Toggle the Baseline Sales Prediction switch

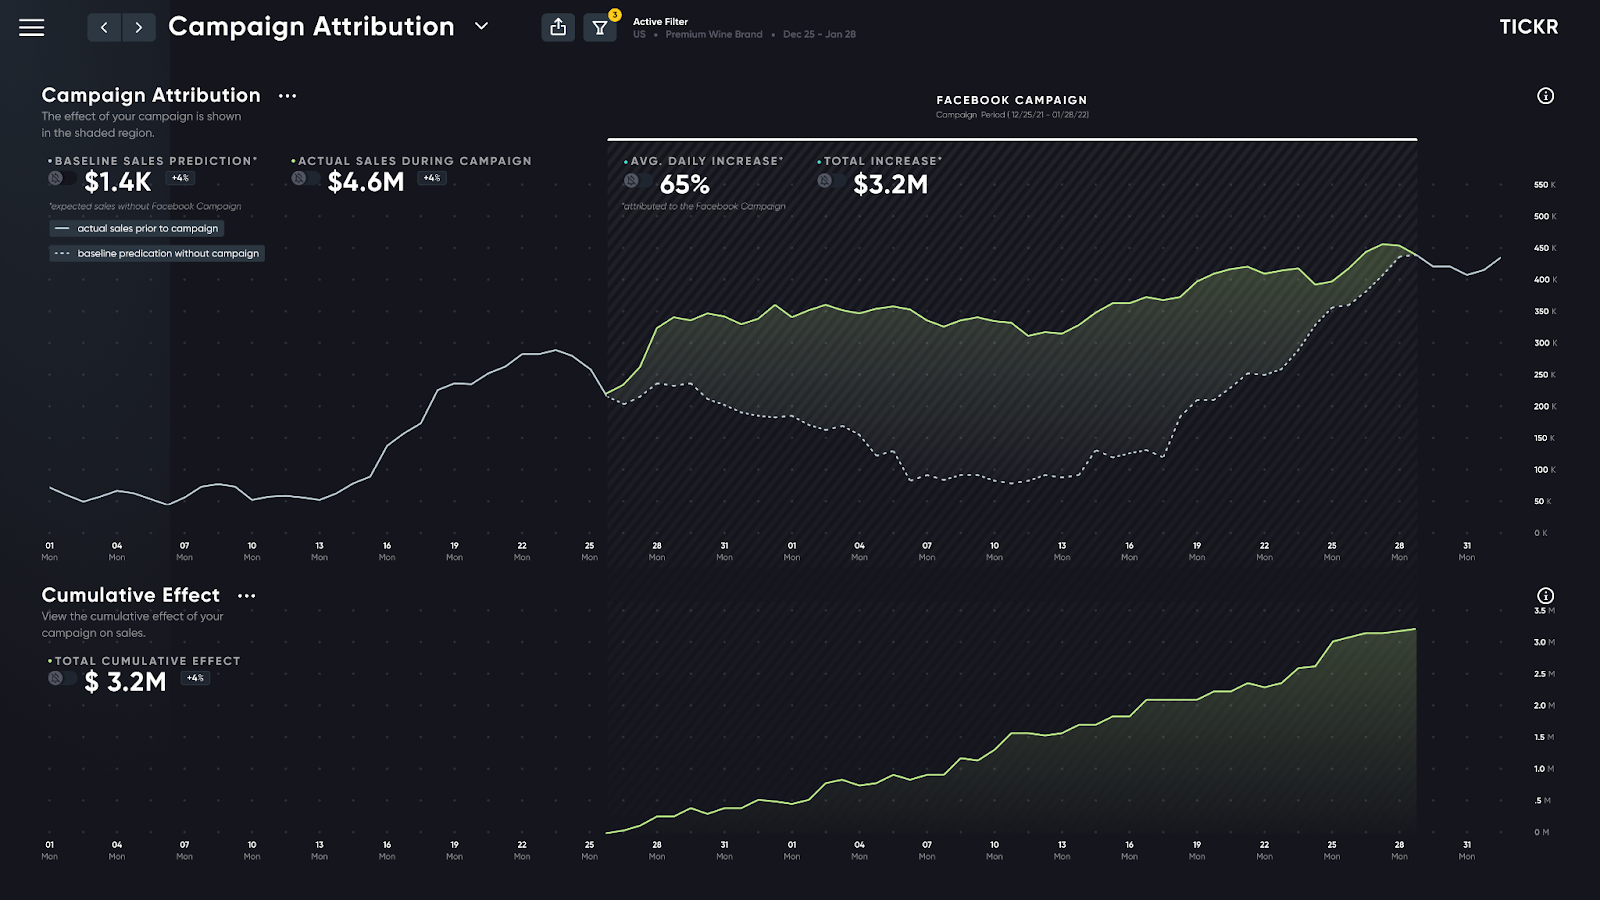click(x=61, y=179)
